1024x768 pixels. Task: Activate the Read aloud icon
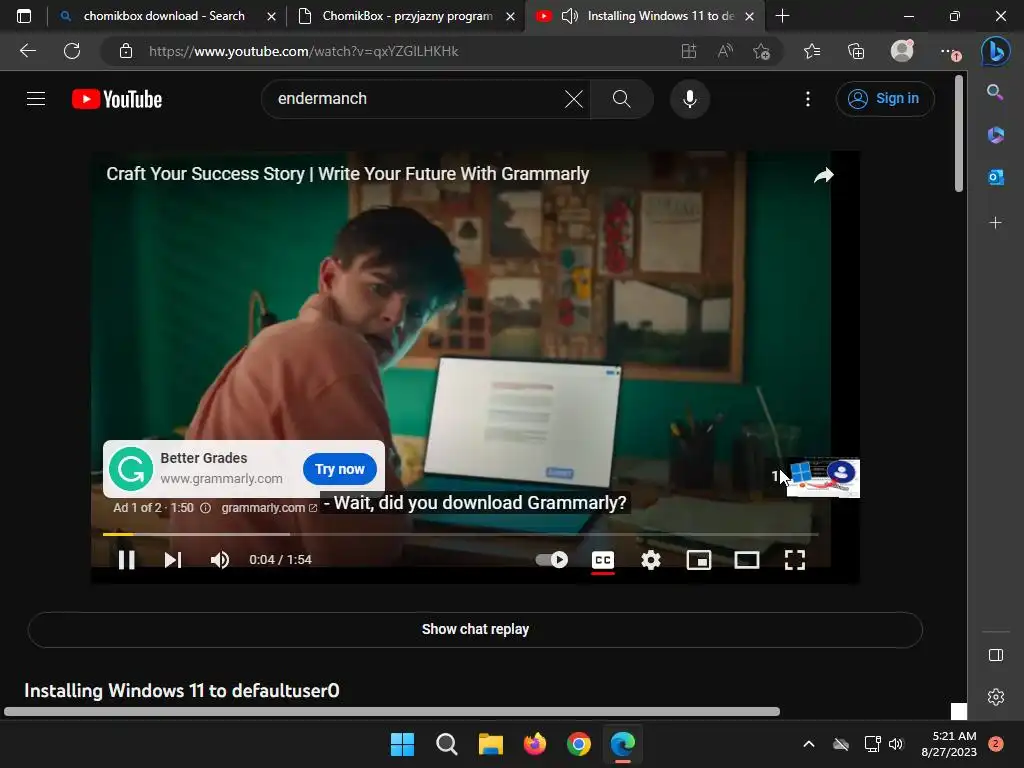[725, 51]
